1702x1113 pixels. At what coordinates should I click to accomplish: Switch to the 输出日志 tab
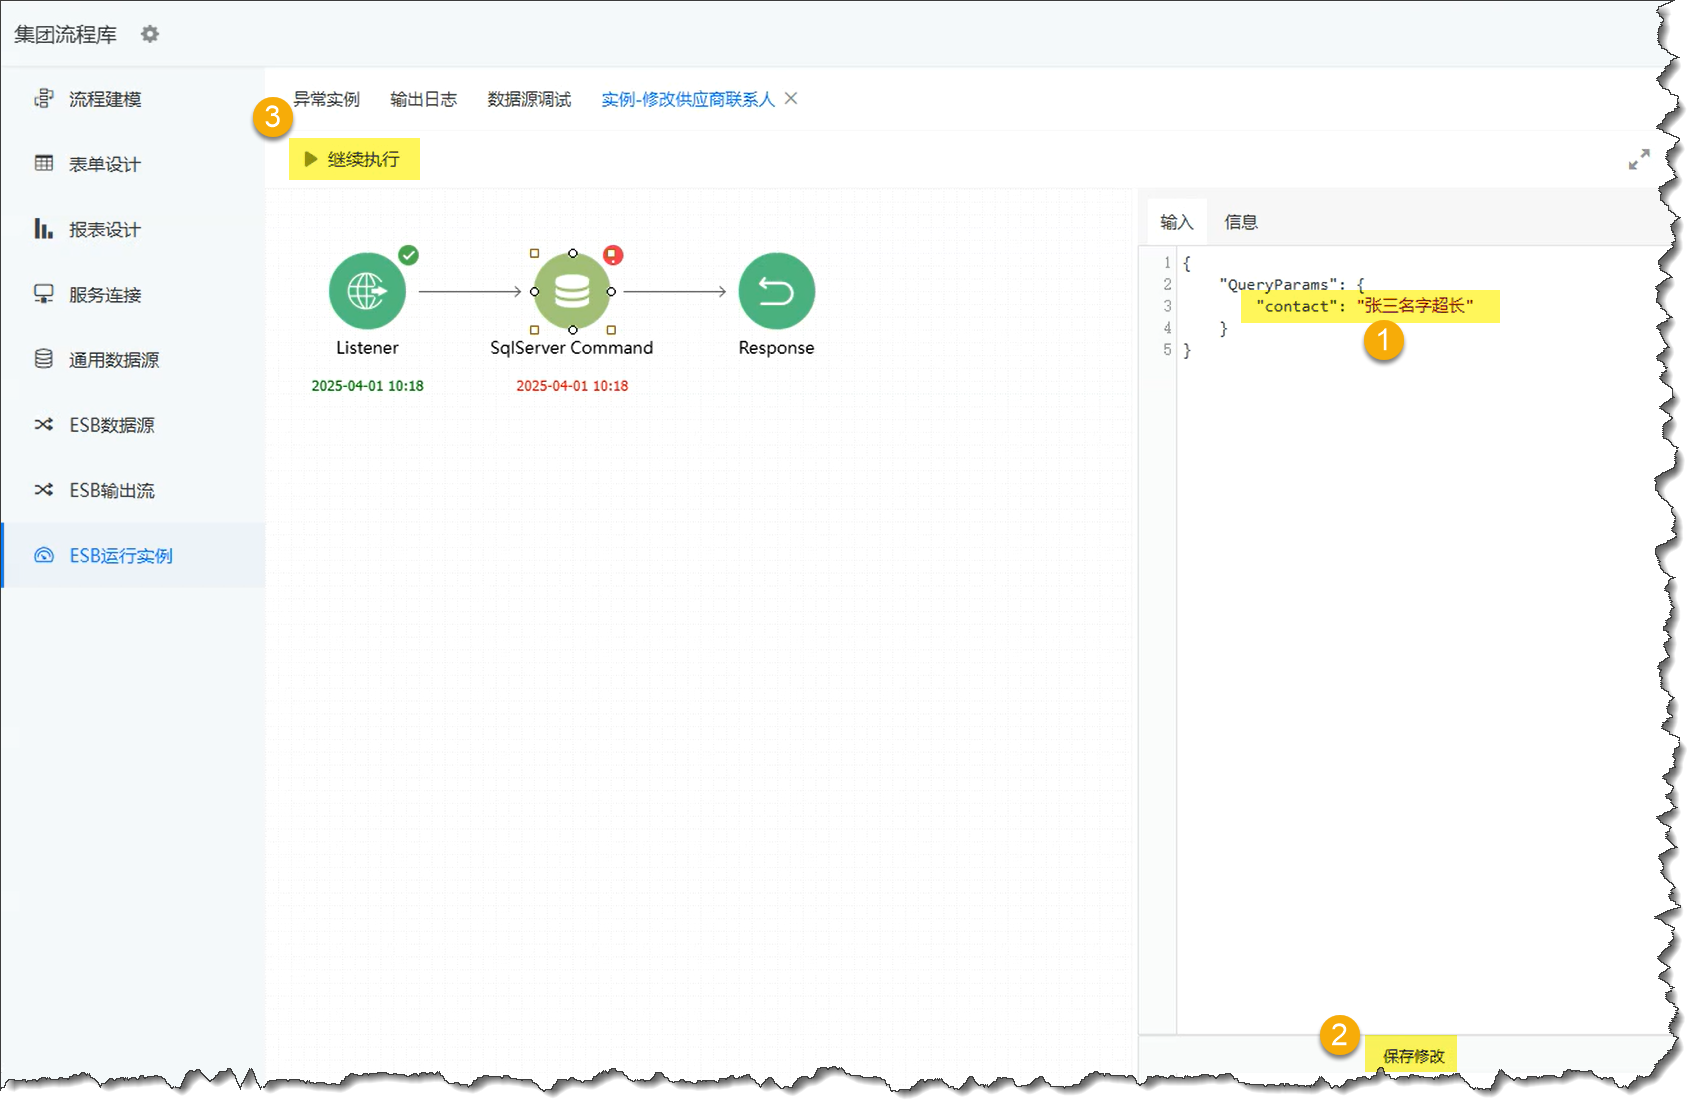(x=423, y=99)
